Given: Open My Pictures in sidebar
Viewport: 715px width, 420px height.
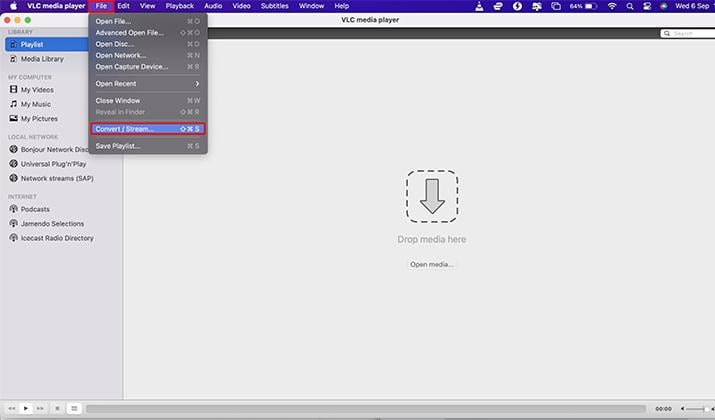Looking at the screenshot, I should (39, 119).
